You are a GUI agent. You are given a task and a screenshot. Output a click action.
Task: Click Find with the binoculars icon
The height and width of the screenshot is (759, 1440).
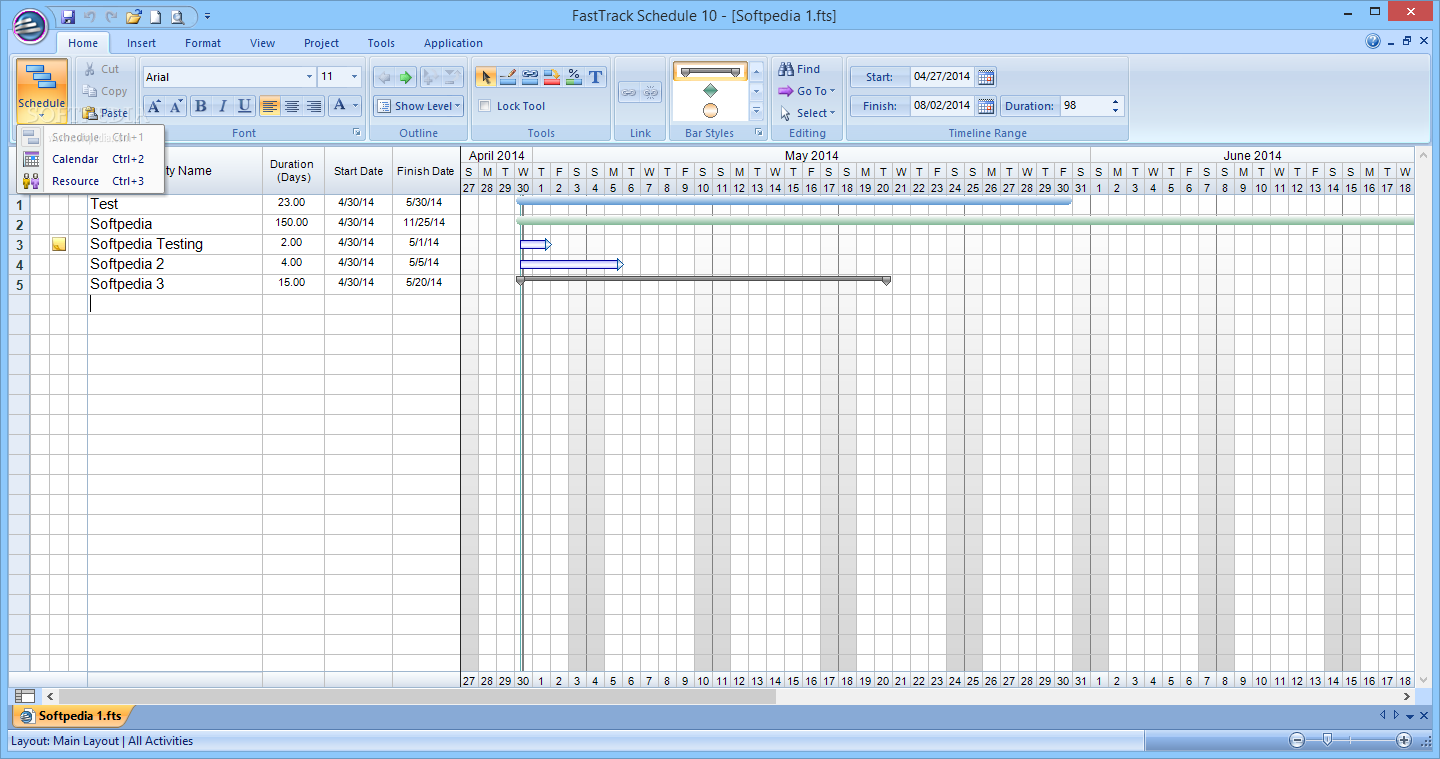[x=799, y=69]
